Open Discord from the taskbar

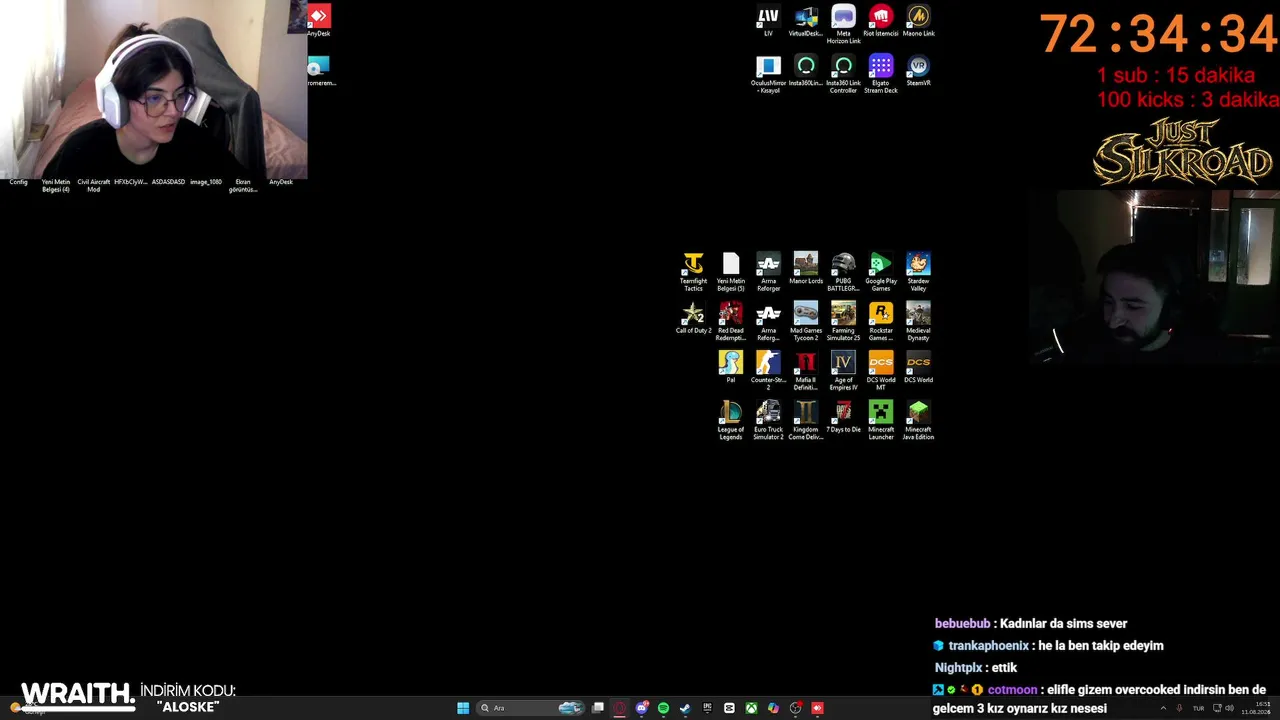tap(642, 708)
